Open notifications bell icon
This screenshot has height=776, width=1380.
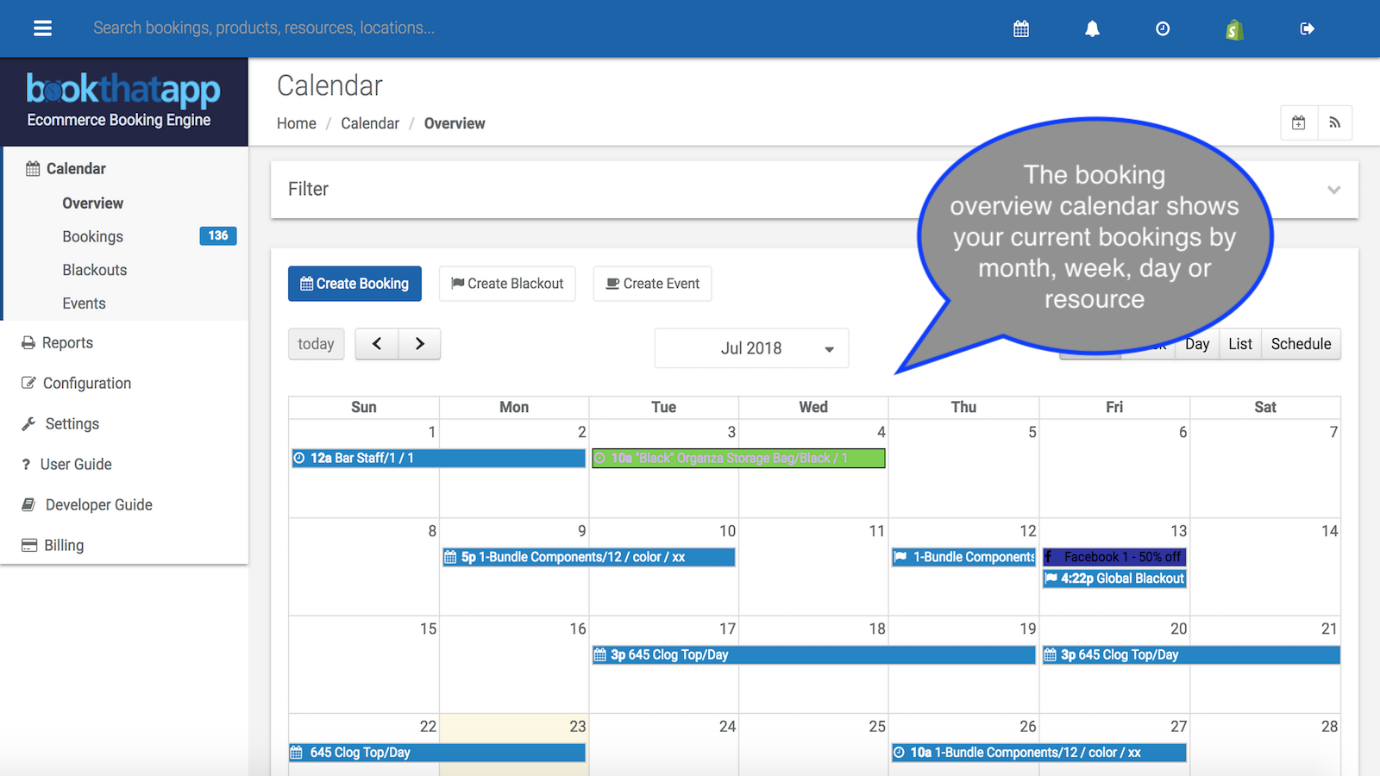click(x=1092, y=29)
